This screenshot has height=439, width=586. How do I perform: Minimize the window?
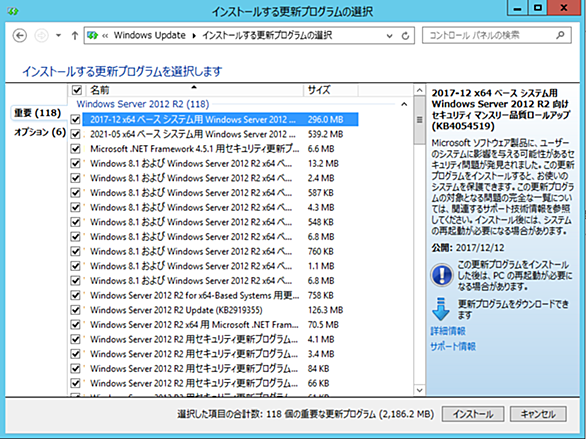pyautogui.click(x=518, y=8)
